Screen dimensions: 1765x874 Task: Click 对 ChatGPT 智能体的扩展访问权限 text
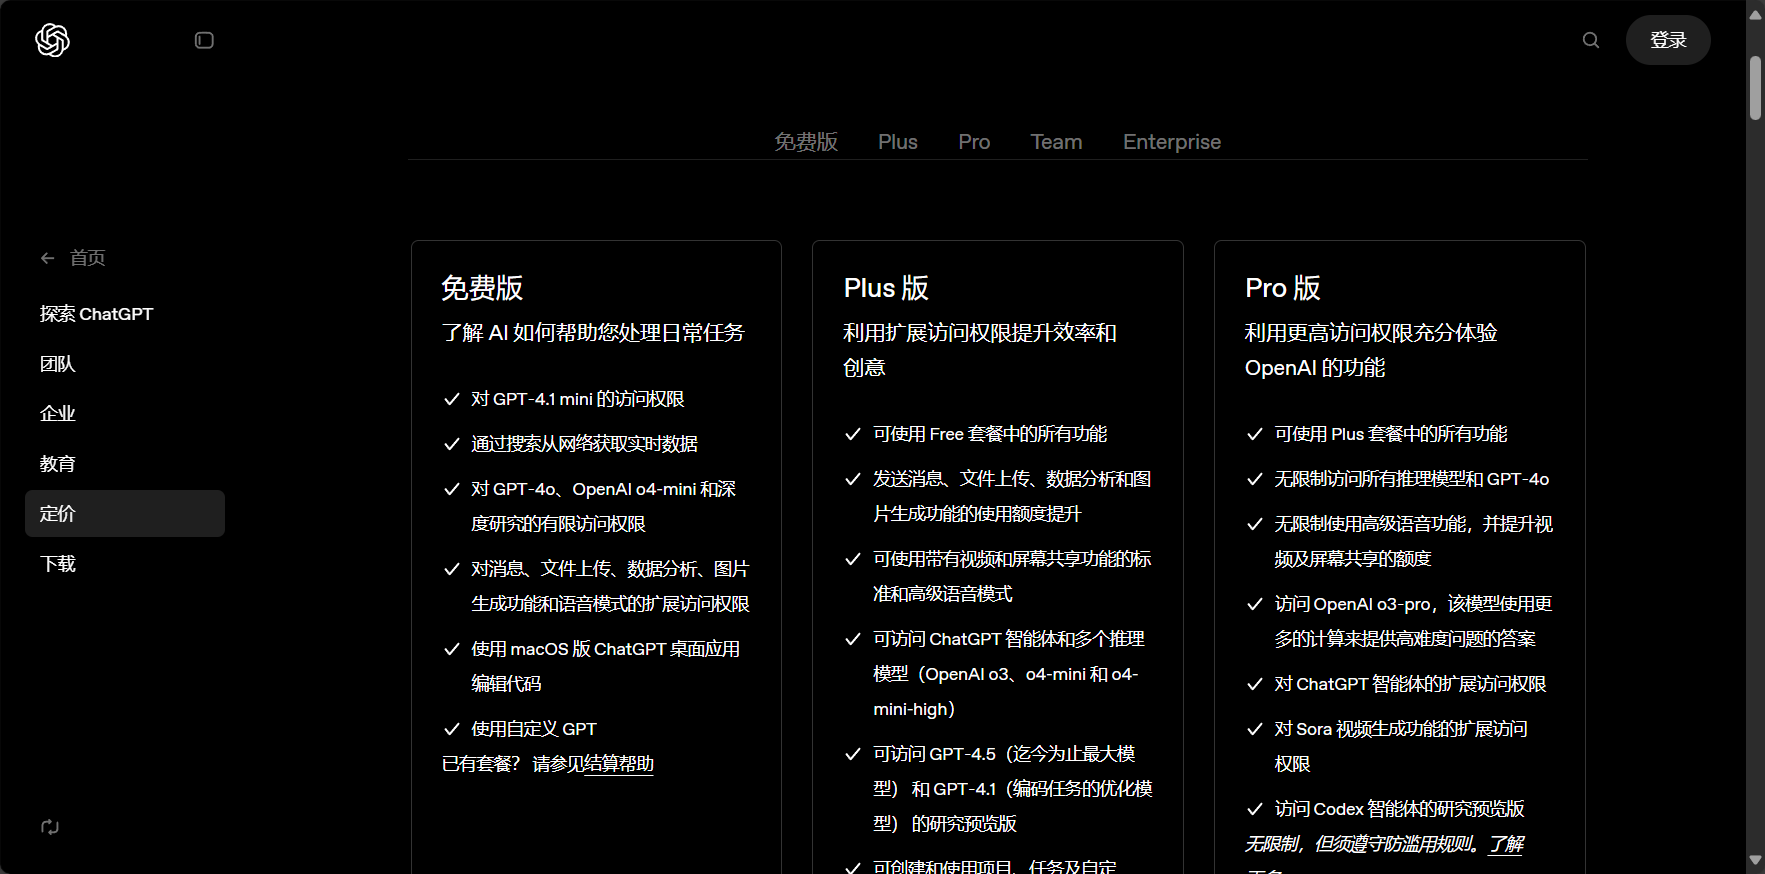click(1410, 684)
